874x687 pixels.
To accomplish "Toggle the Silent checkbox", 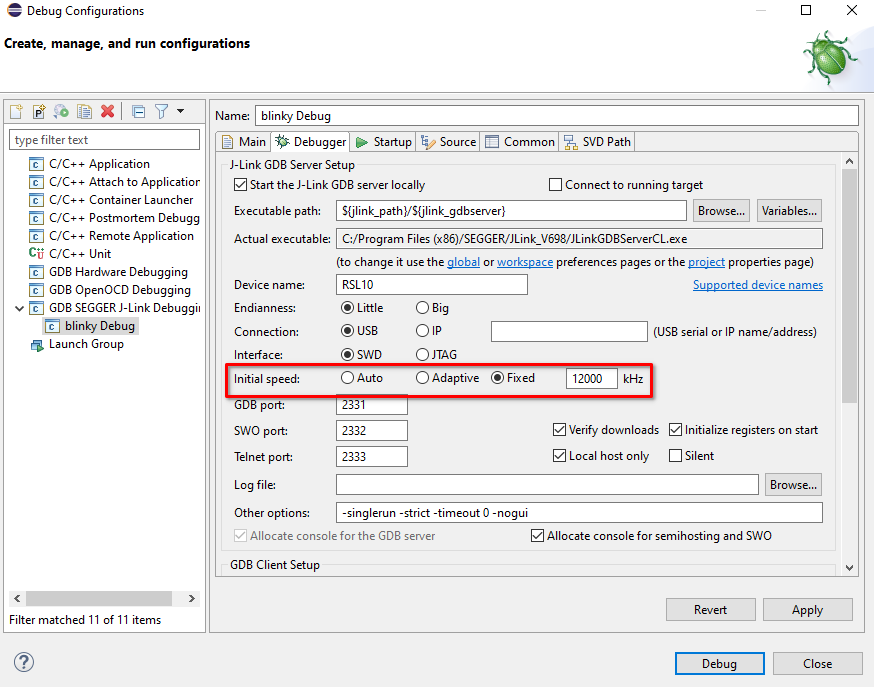I will [x=676, y=456].
